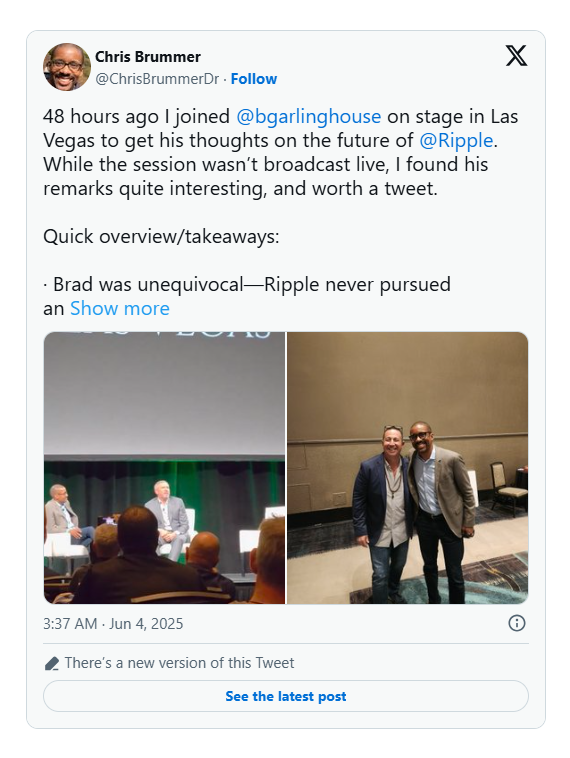Open the @ChrisBrummerDr handle

pyautogui.click(x=157, y=79)
